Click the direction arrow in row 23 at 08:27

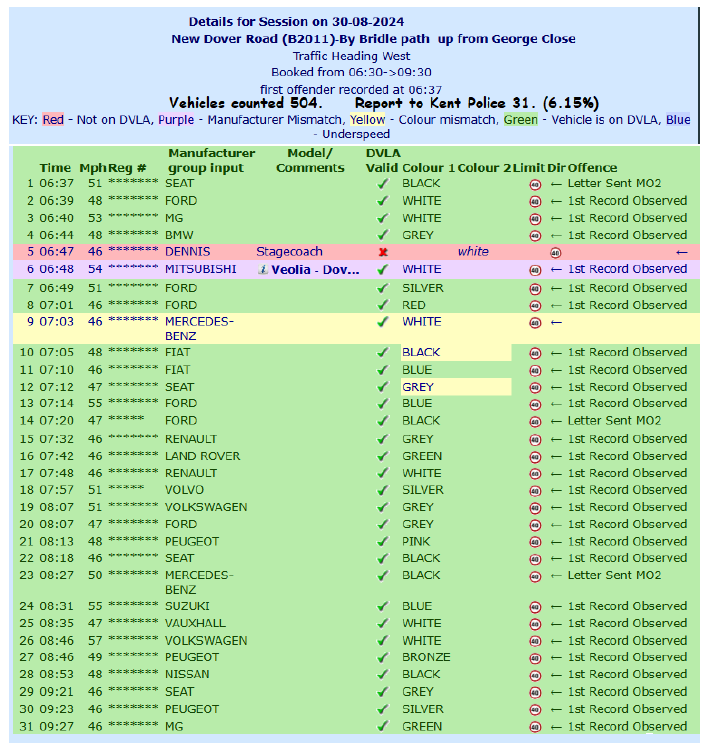point(556,576)
